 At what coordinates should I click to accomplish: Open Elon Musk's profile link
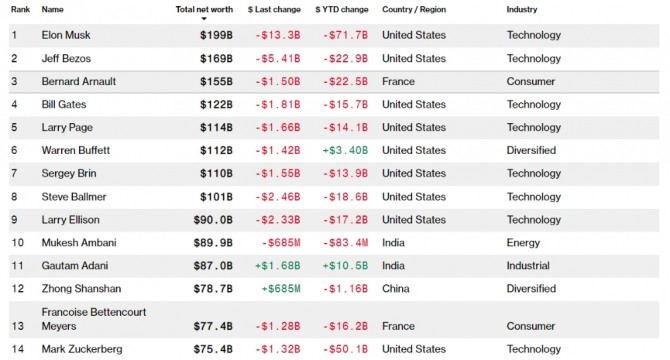coord(66,35)
